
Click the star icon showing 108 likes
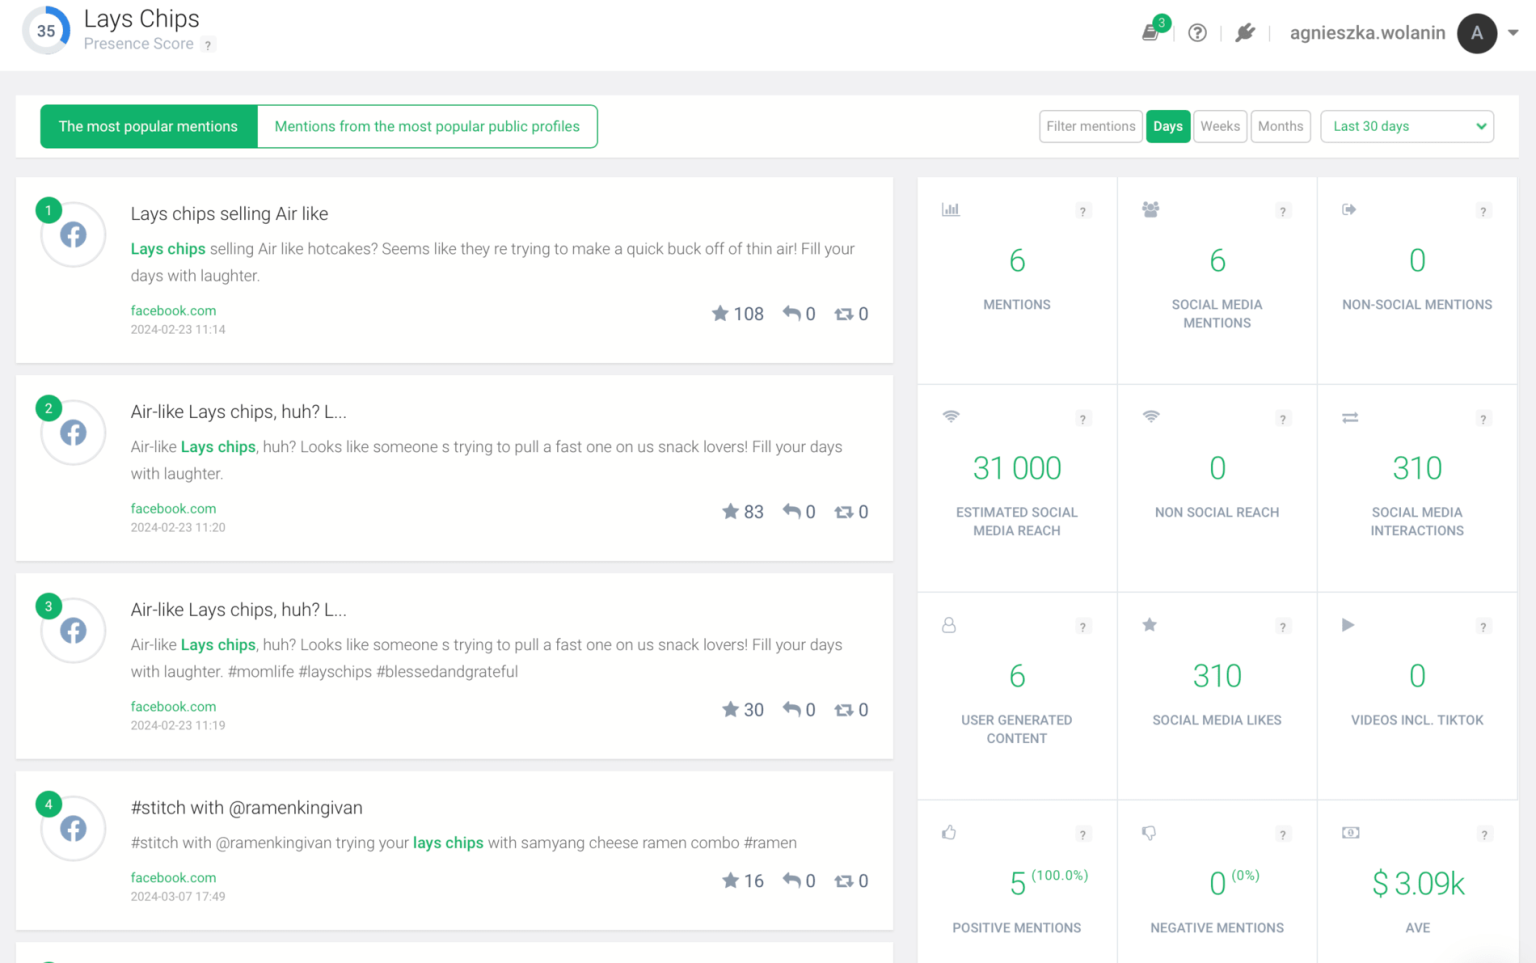point(720,313)
